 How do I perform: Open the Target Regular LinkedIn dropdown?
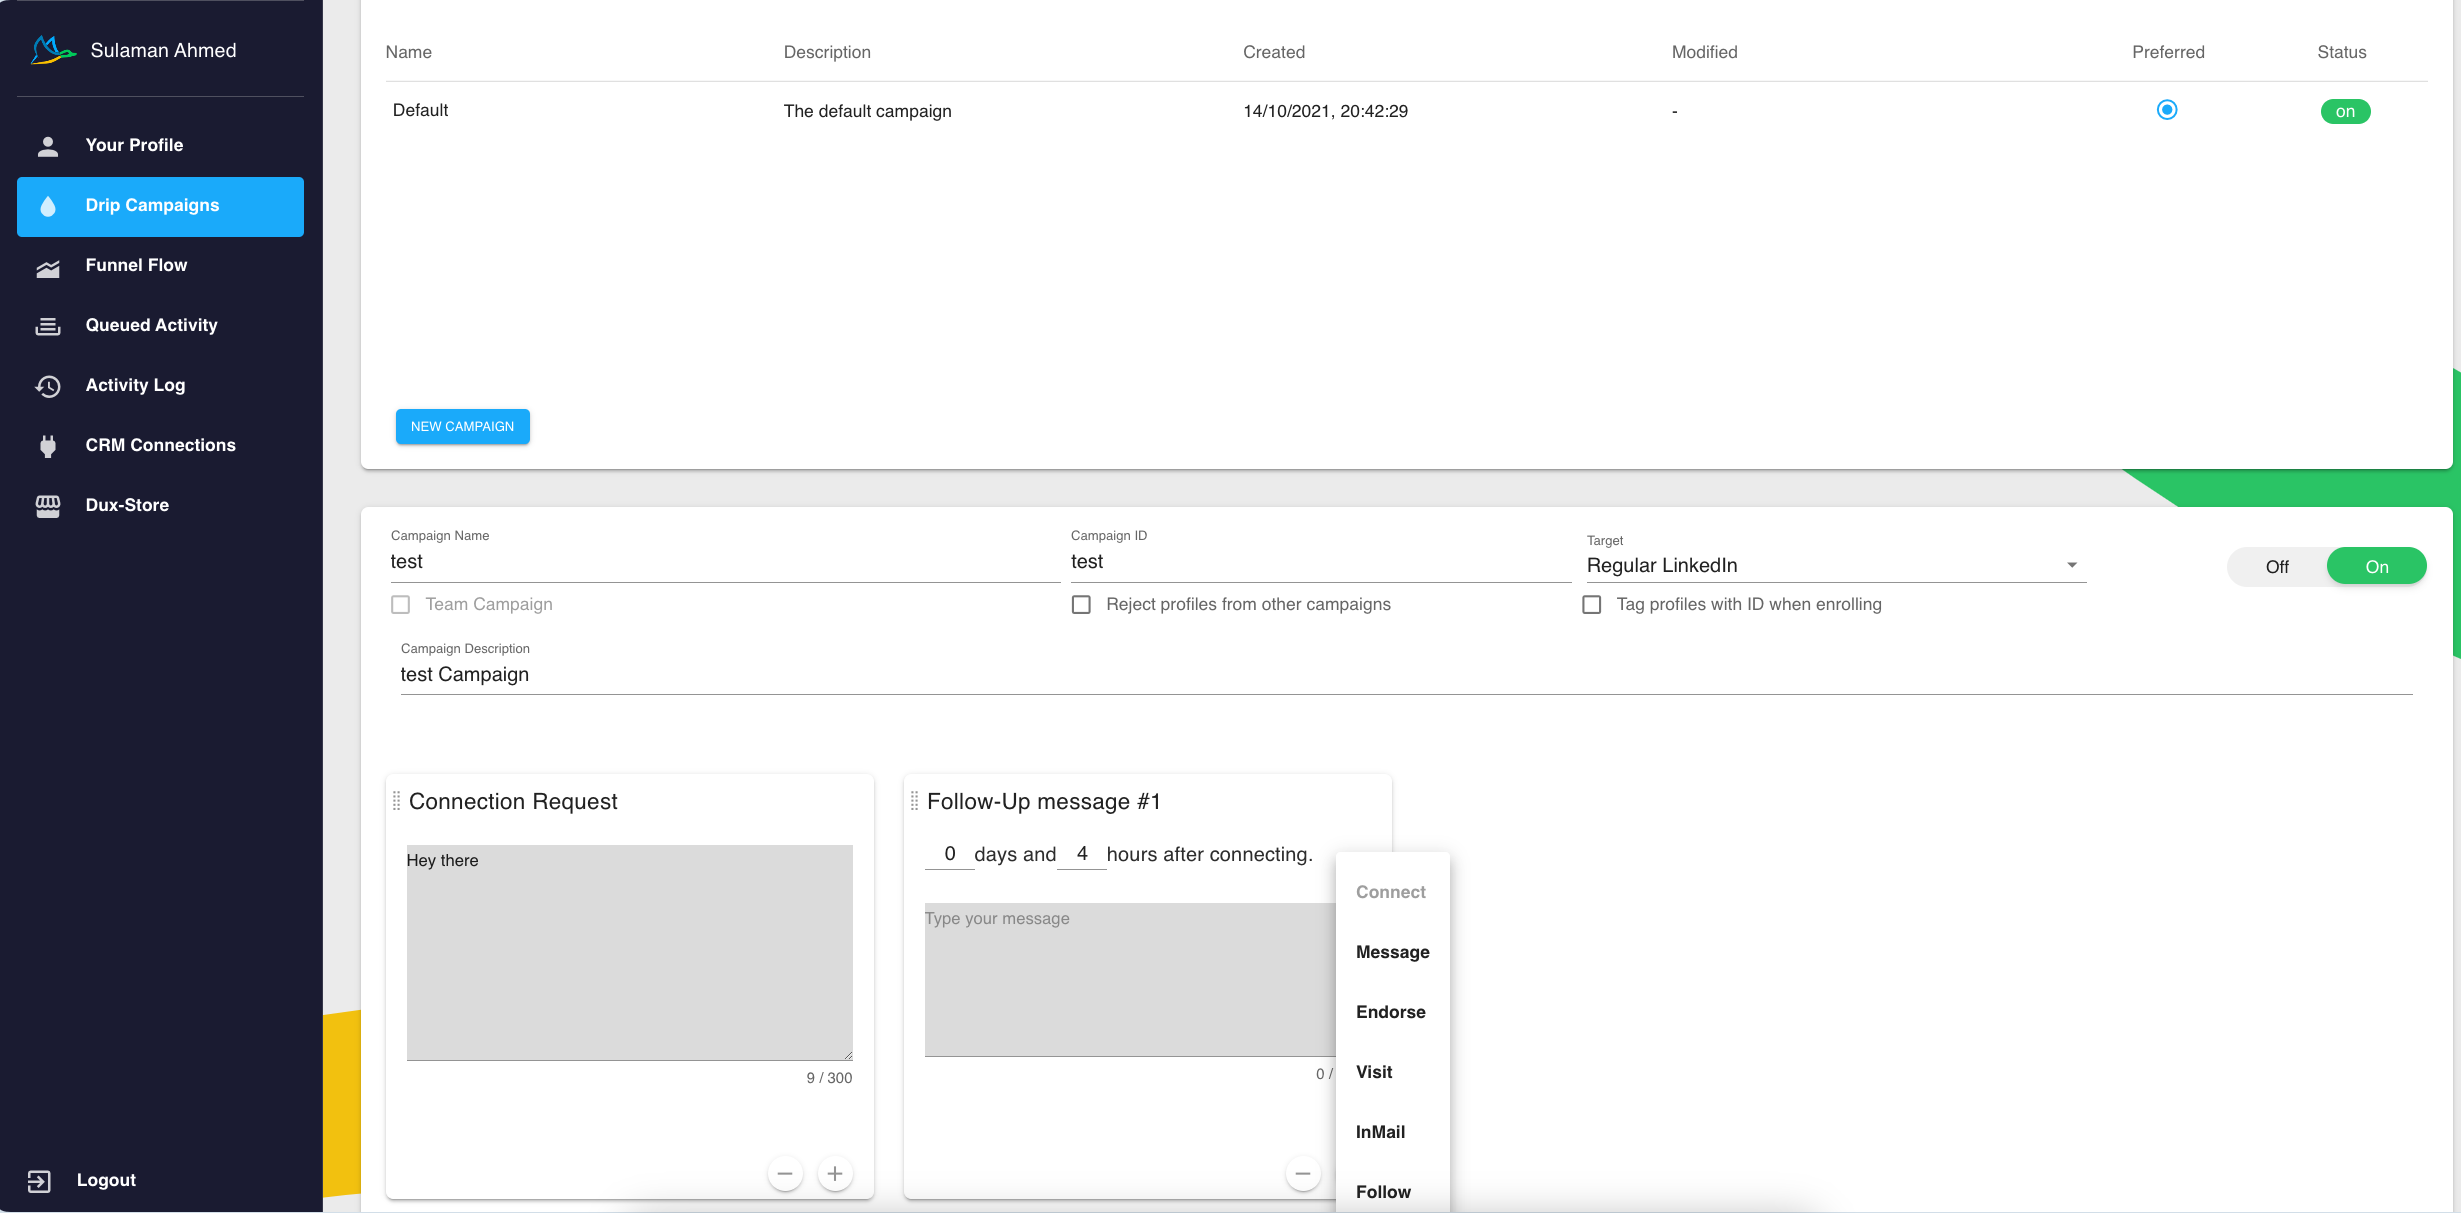[x=1835, y=566]
